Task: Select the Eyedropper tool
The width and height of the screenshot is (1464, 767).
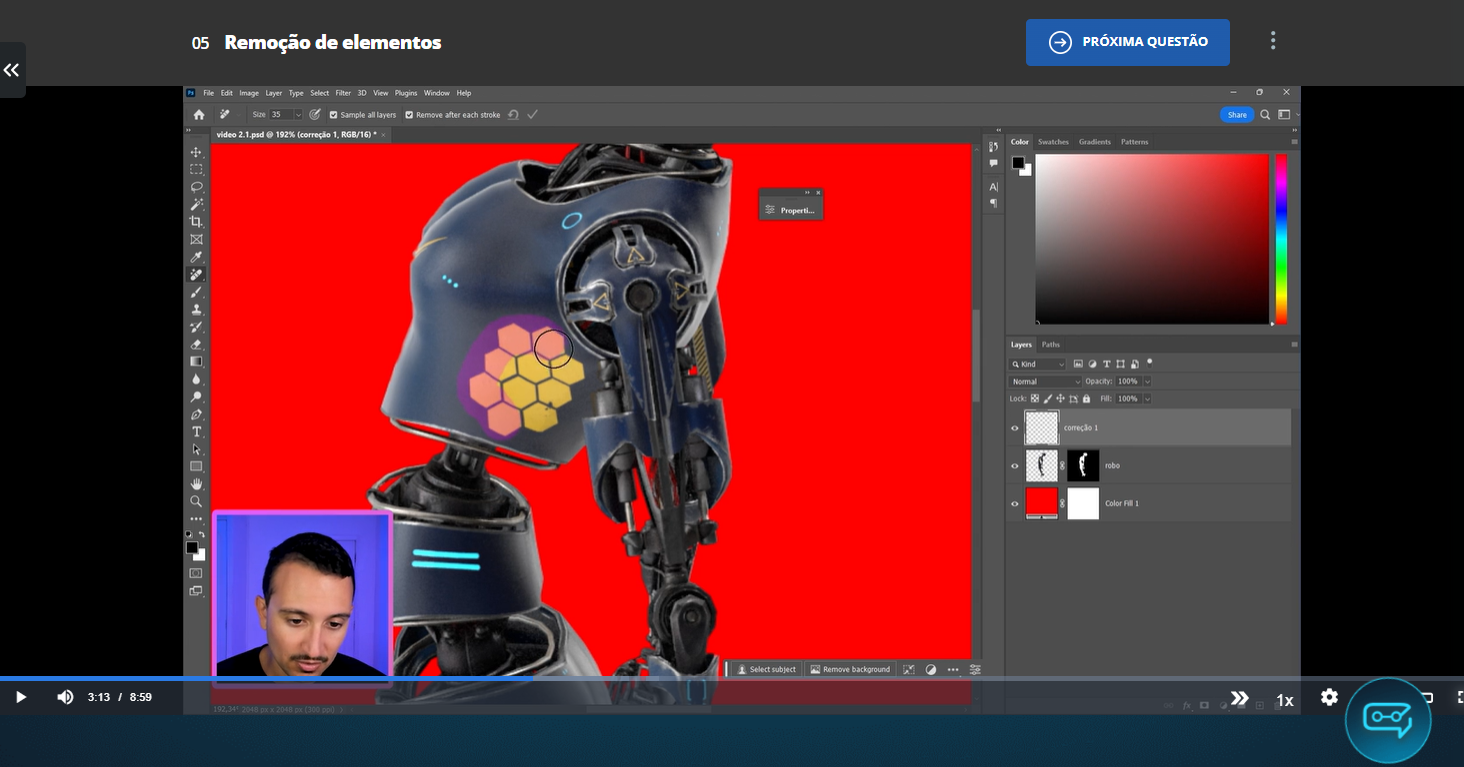Action: pyautogui.click(x=196, y=257)
